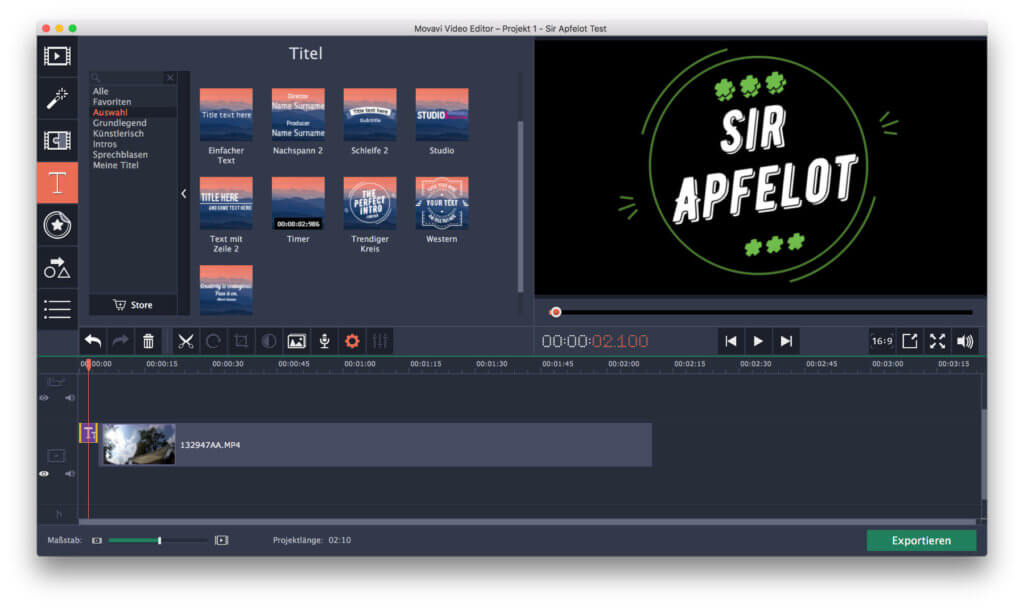Image resolution: width=1024 pixels, height=609 pixels.
Task: Click the Maßstab zoom slider
Action: click(159, 540)
